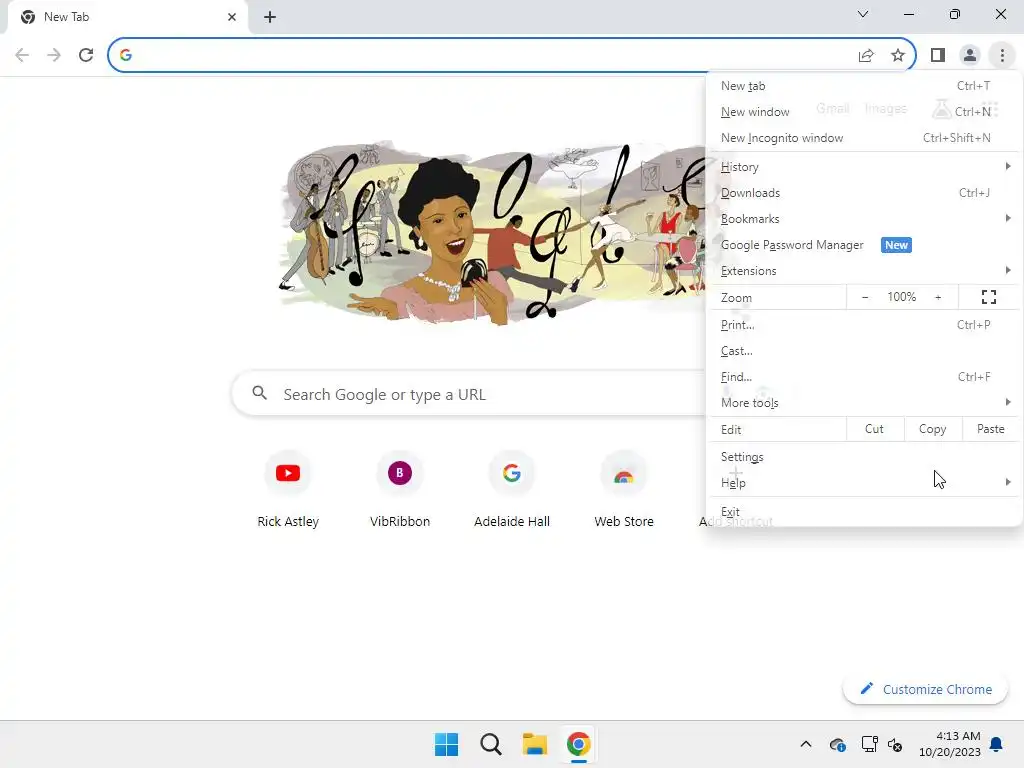Open the tab search chevron
This screenshot has width=1024, height=768.
point(863,14)
